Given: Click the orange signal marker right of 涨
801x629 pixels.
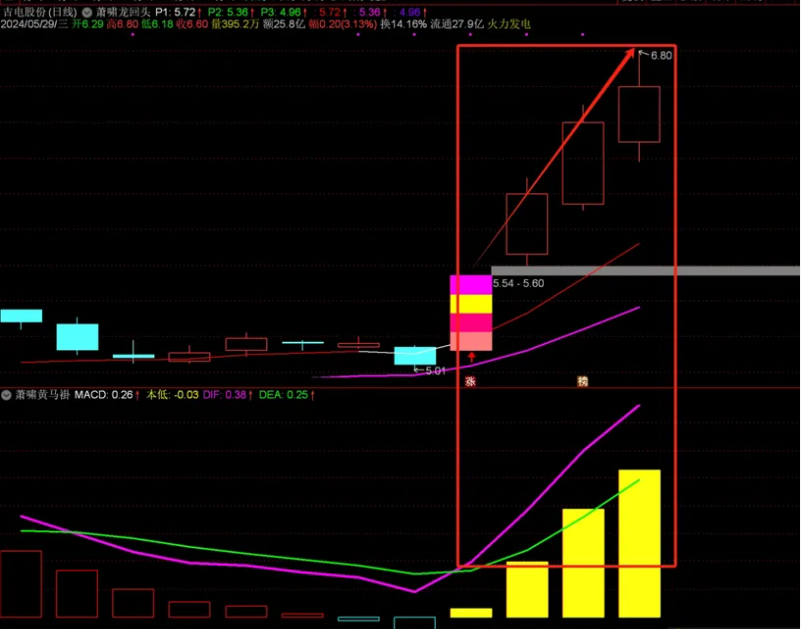Looking at the screenshot, I should (x=582, y=382).
